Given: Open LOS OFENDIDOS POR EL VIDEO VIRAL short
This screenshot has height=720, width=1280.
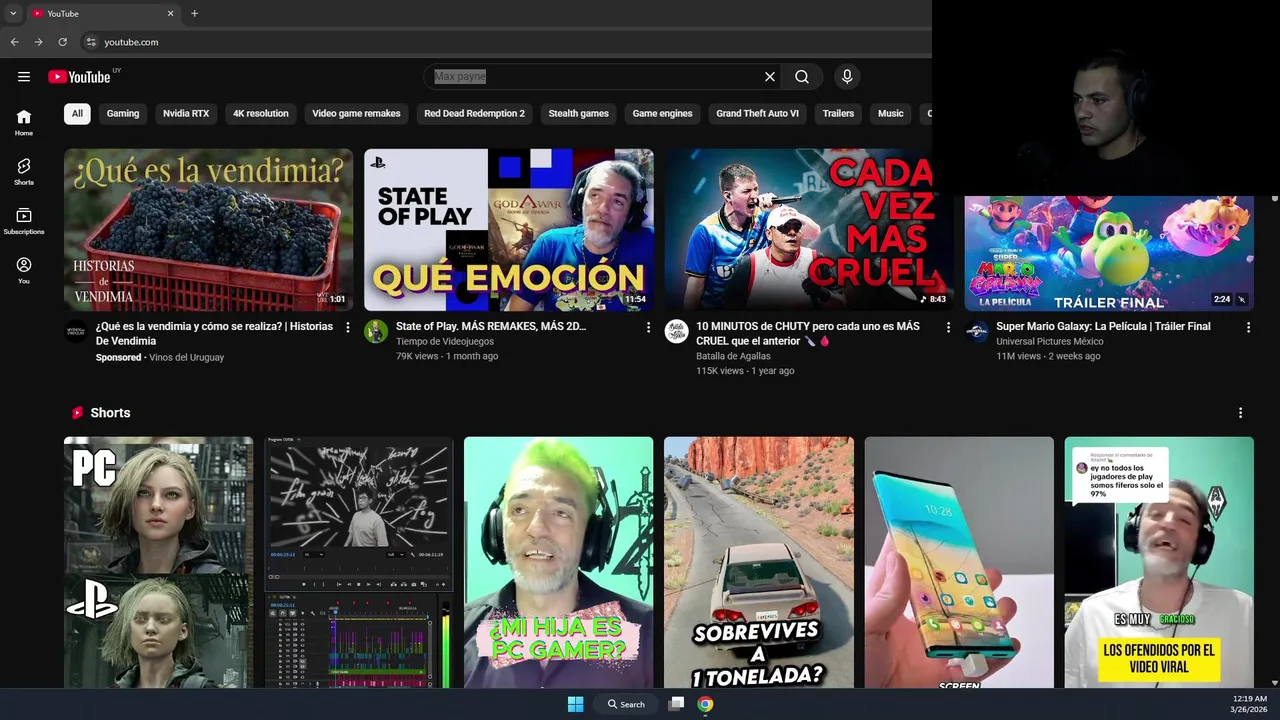Looking at the screenshot, I should [x=1159, y=562].
